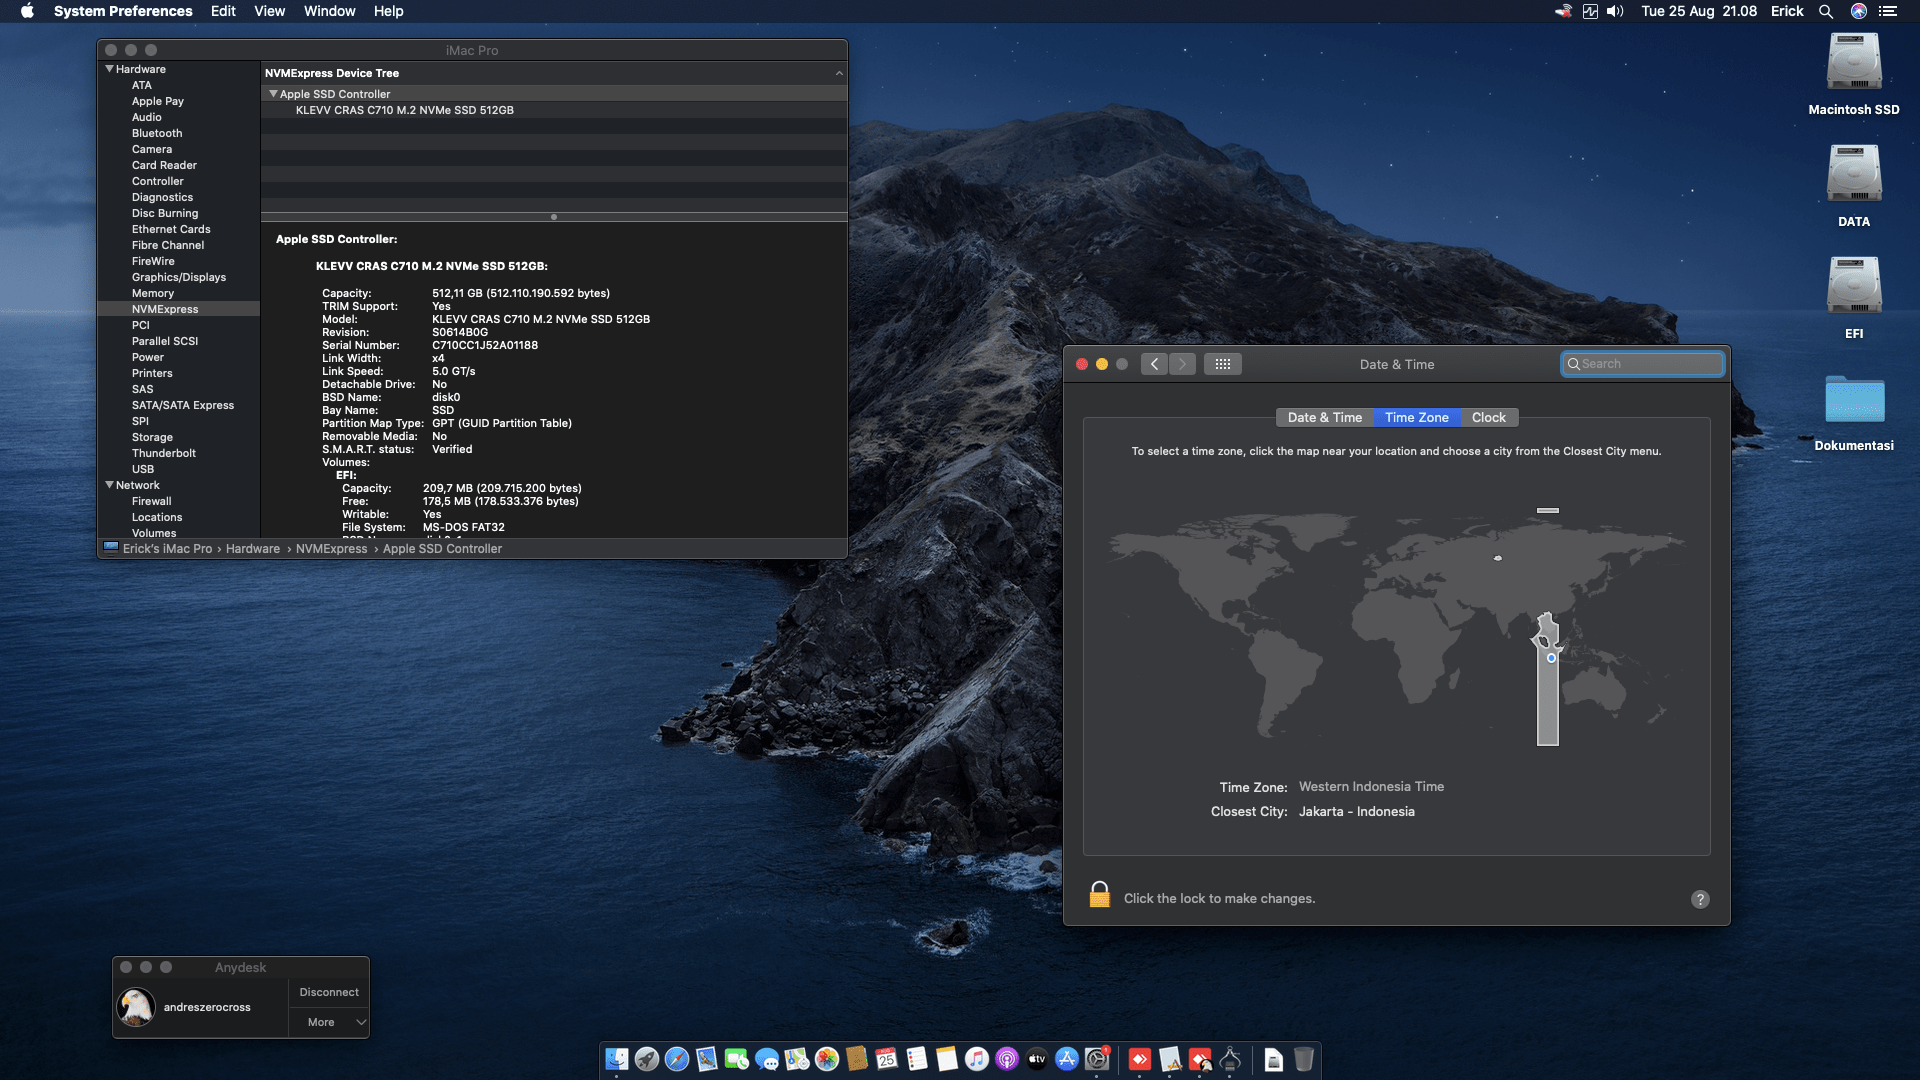This screenshot has width=1920, height=1080.
Task: Click the pane divider handle in iMac Pro window
Action: pos(554,217)
